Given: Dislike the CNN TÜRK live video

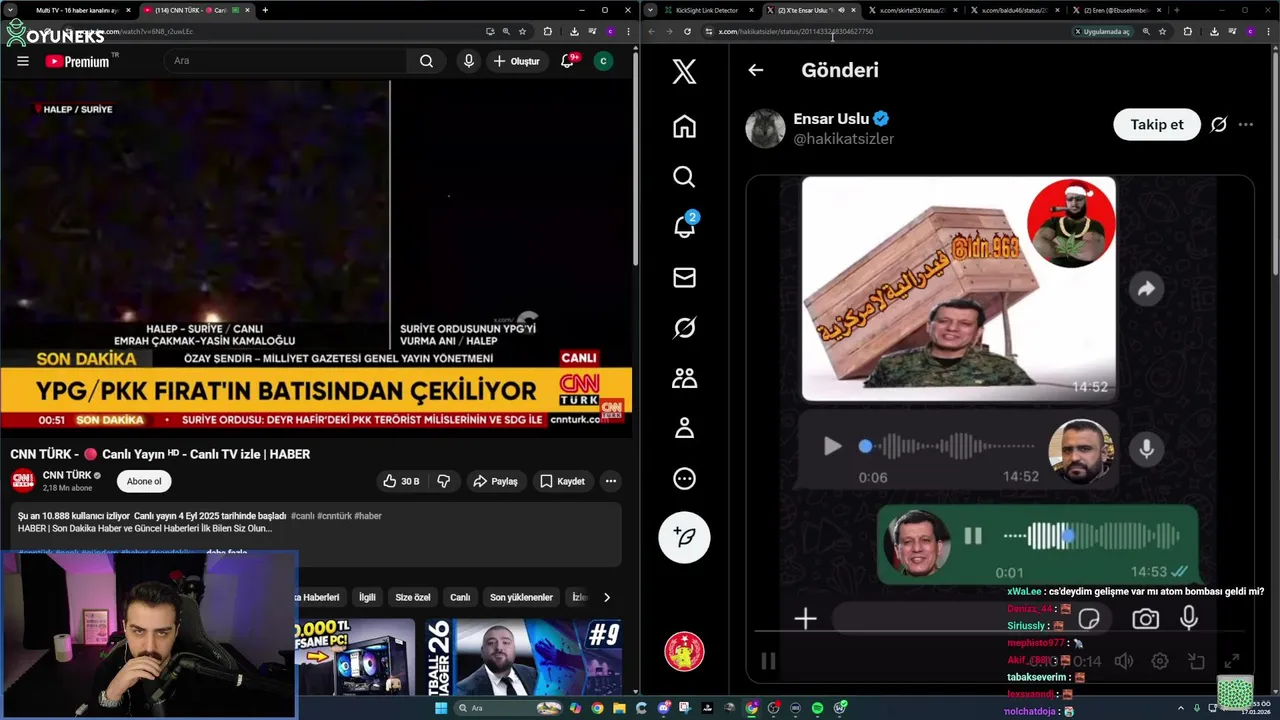Looking at the screenshot, I should point(444,481).
